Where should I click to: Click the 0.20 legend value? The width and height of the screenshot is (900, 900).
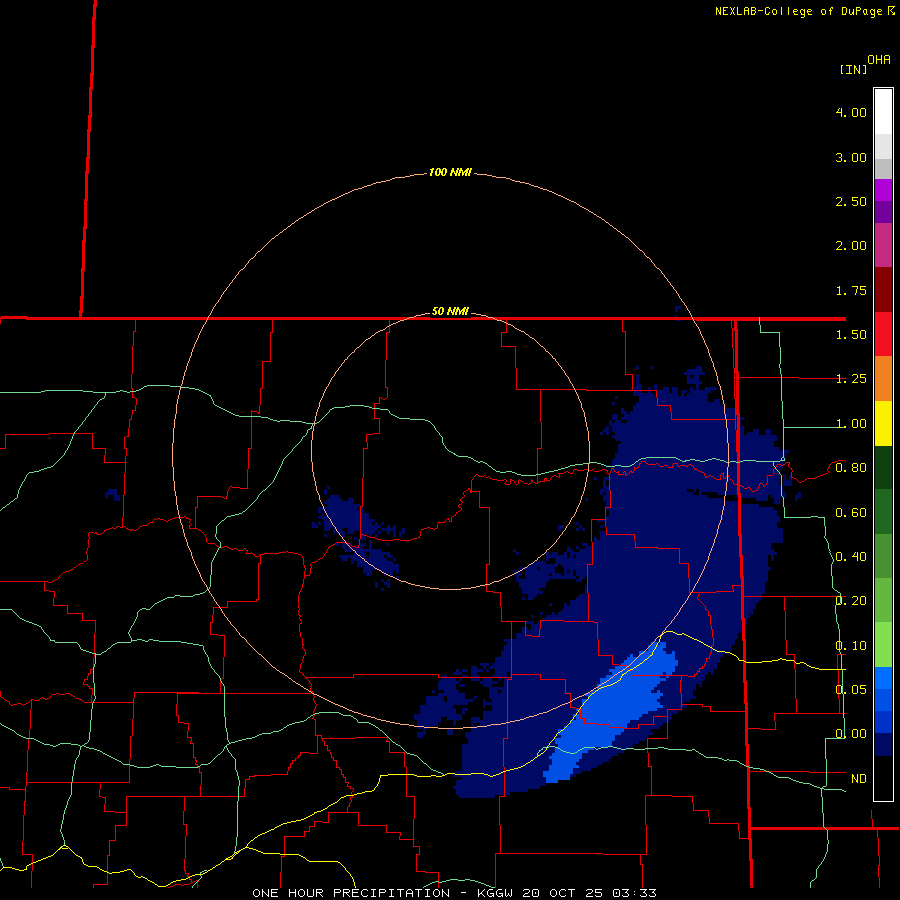pyautogui.click(x=851, y=601)
